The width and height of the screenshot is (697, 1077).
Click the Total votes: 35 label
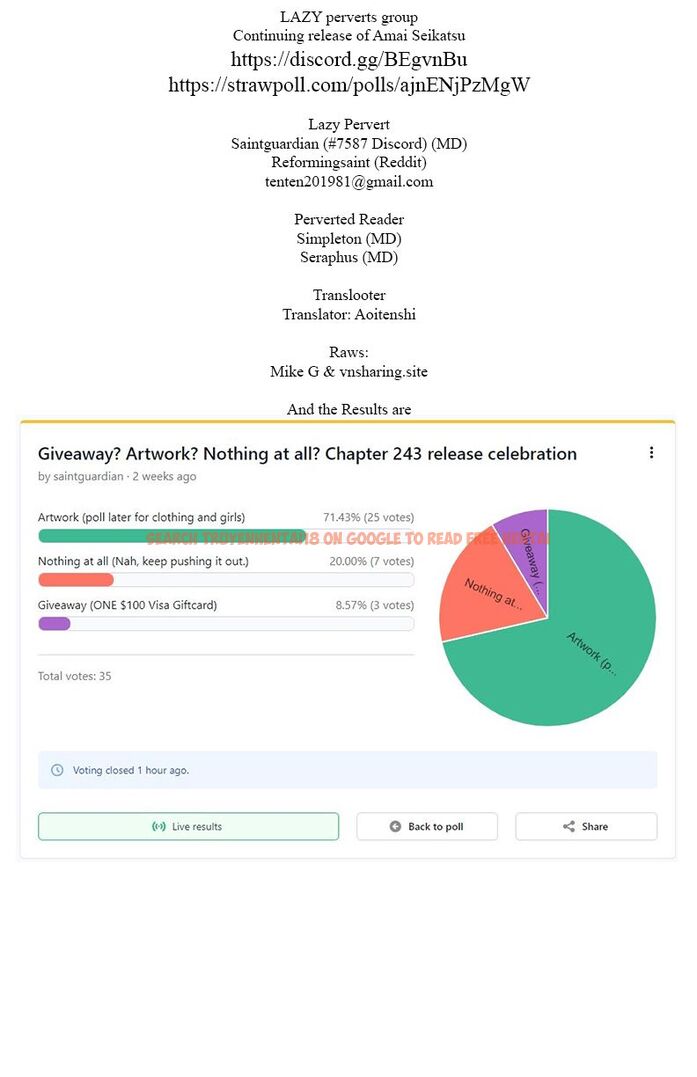(x=75, y=676)
